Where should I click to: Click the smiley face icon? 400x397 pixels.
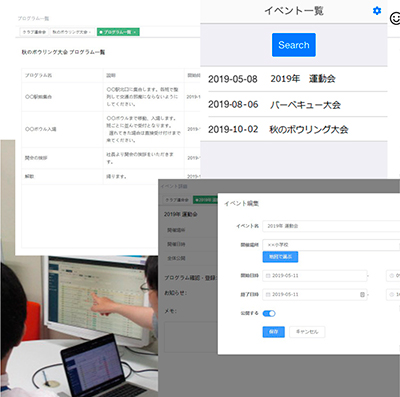tap(395, 18)
